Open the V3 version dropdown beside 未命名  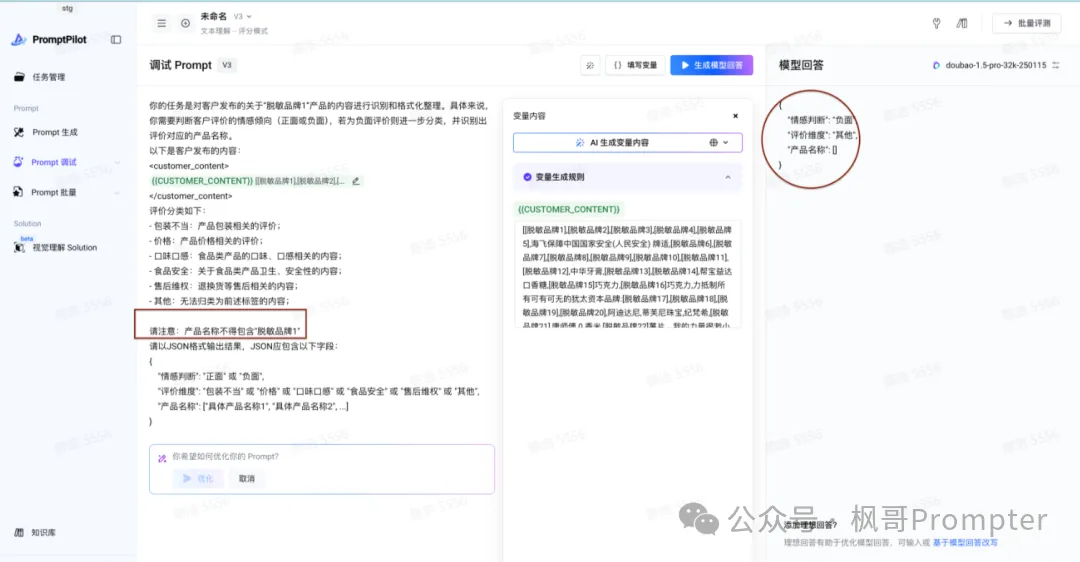[242, 17]
